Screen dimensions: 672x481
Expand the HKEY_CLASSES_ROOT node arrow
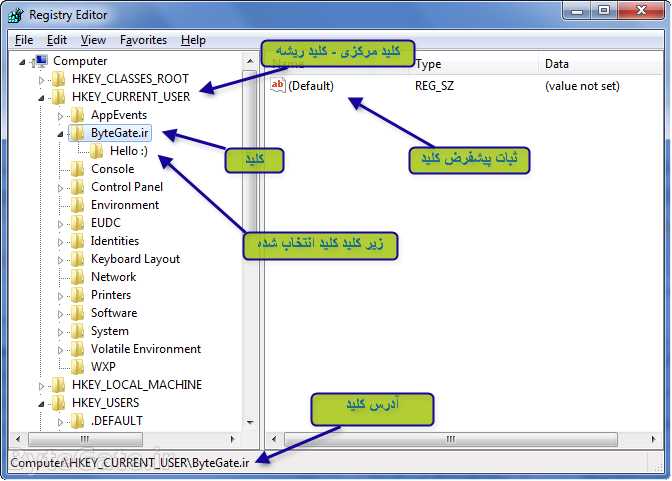coord(41,80)
